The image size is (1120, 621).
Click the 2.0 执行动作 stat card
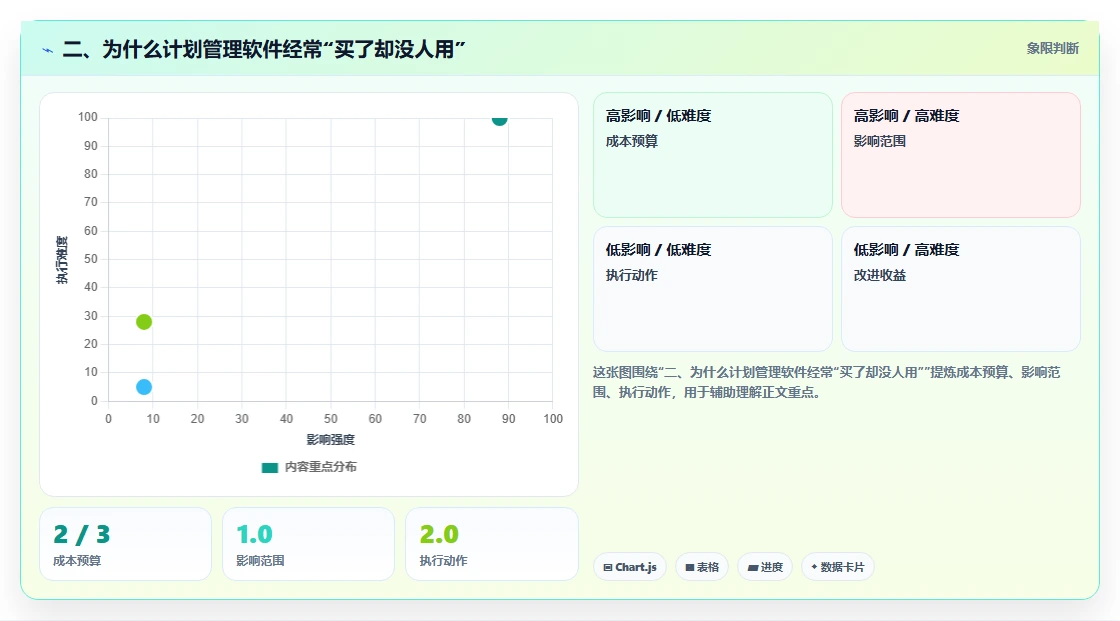click(x=491, y=544)
